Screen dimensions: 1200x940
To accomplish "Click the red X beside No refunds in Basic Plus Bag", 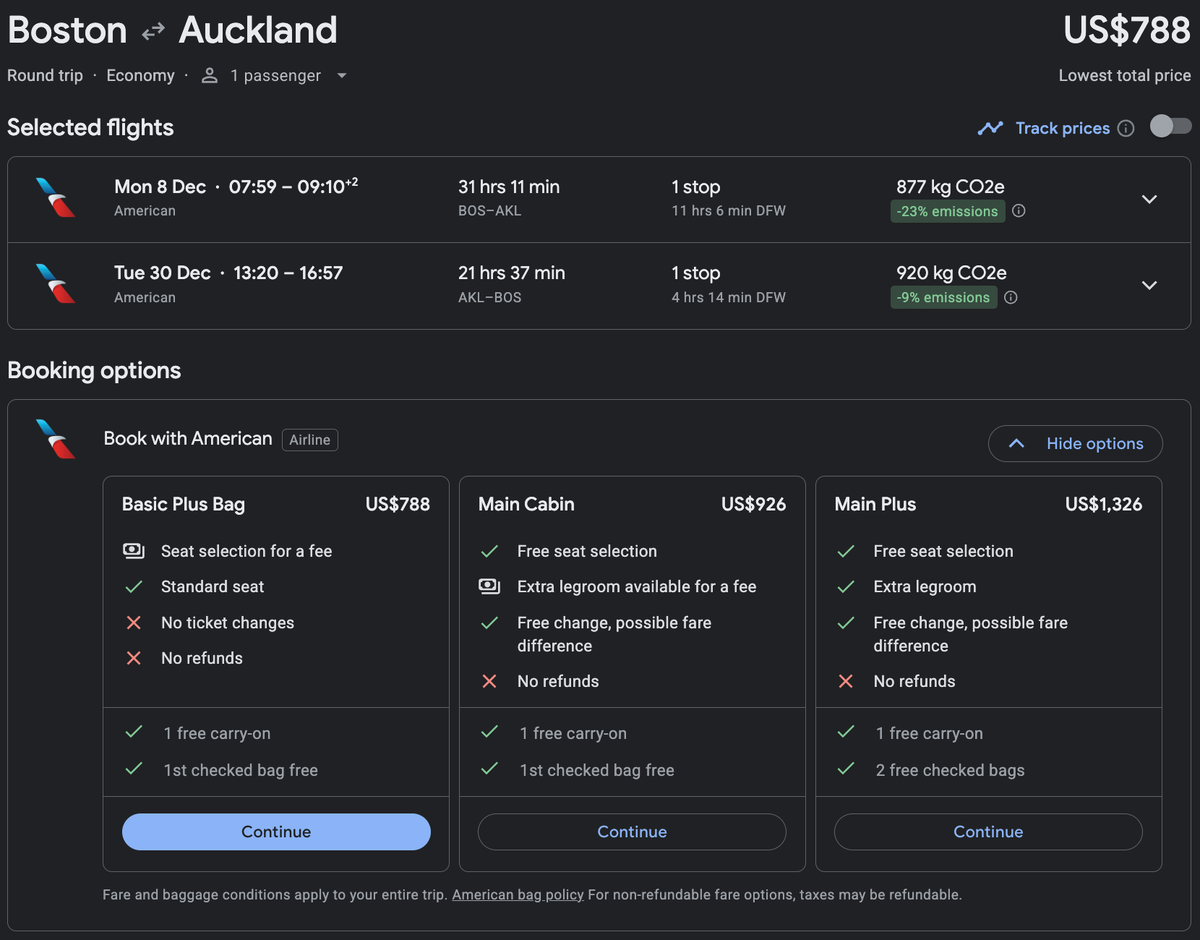I will click(x=133, y=658).
